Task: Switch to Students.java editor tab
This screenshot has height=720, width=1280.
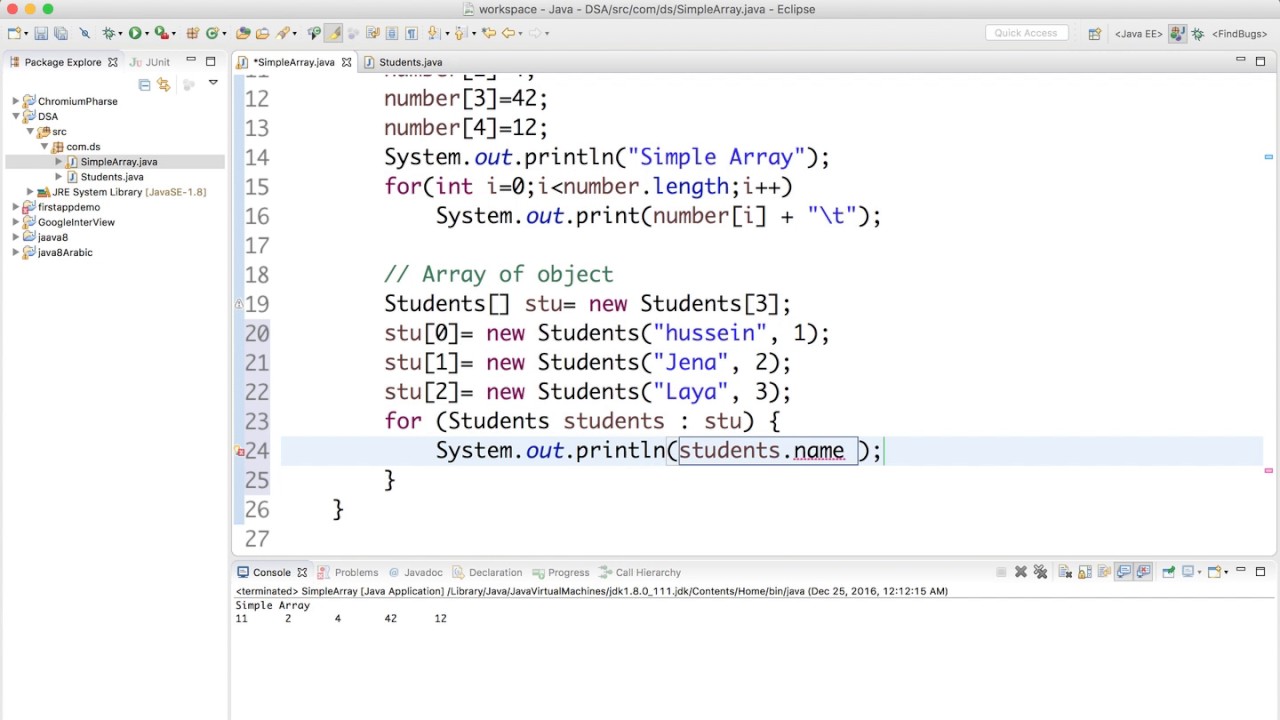Action: coord(403,62)
